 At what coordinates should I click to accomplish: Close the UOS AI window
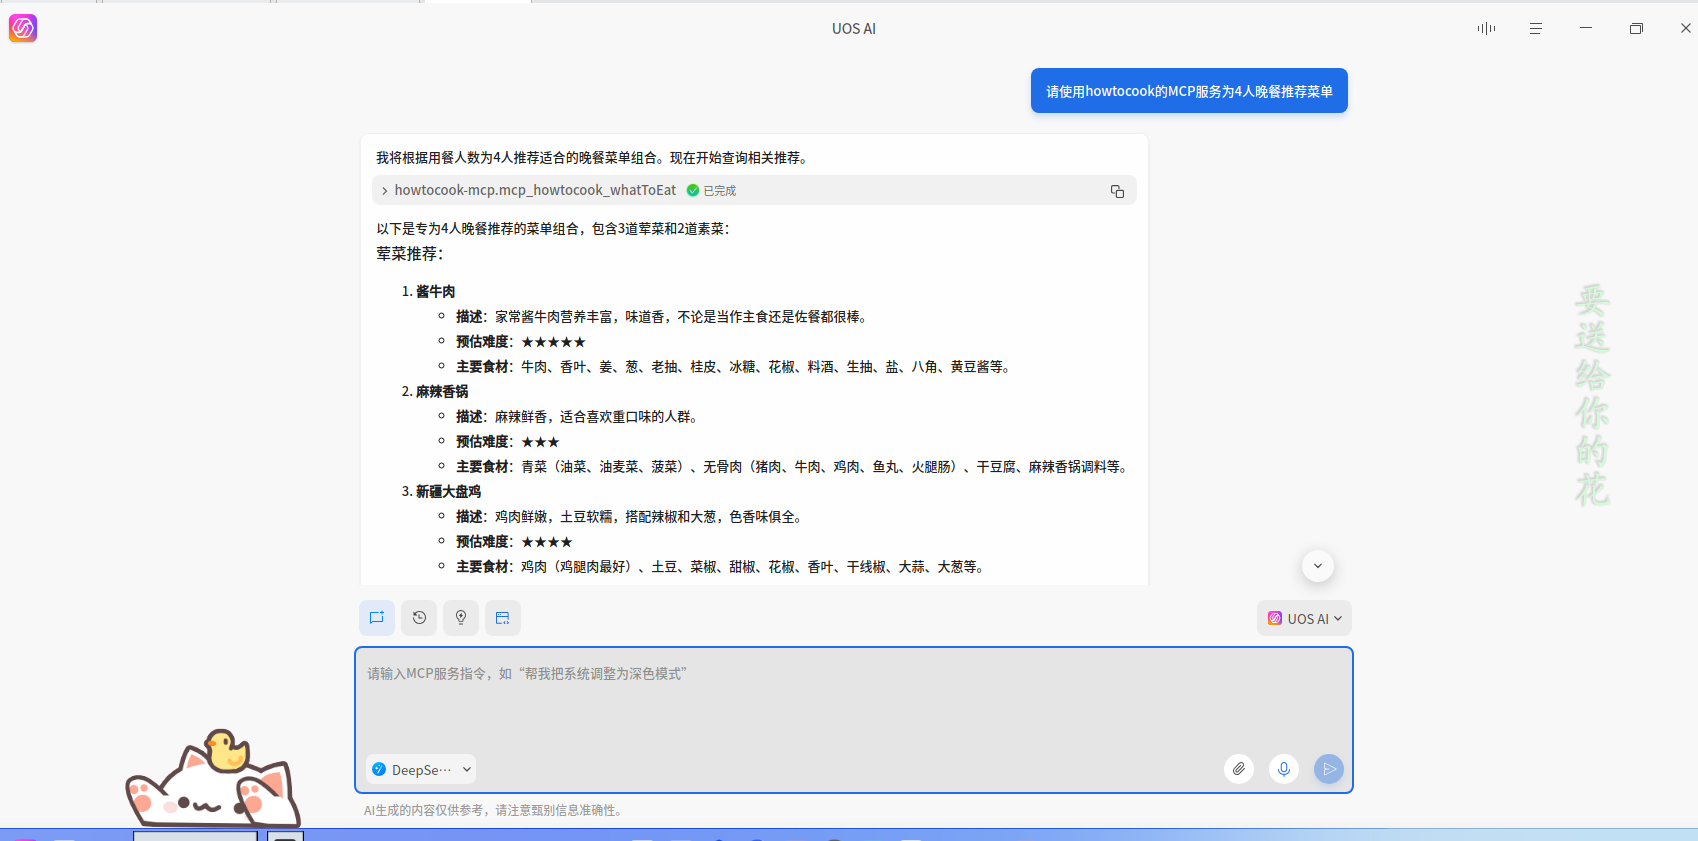click(x=1686, y=28)
